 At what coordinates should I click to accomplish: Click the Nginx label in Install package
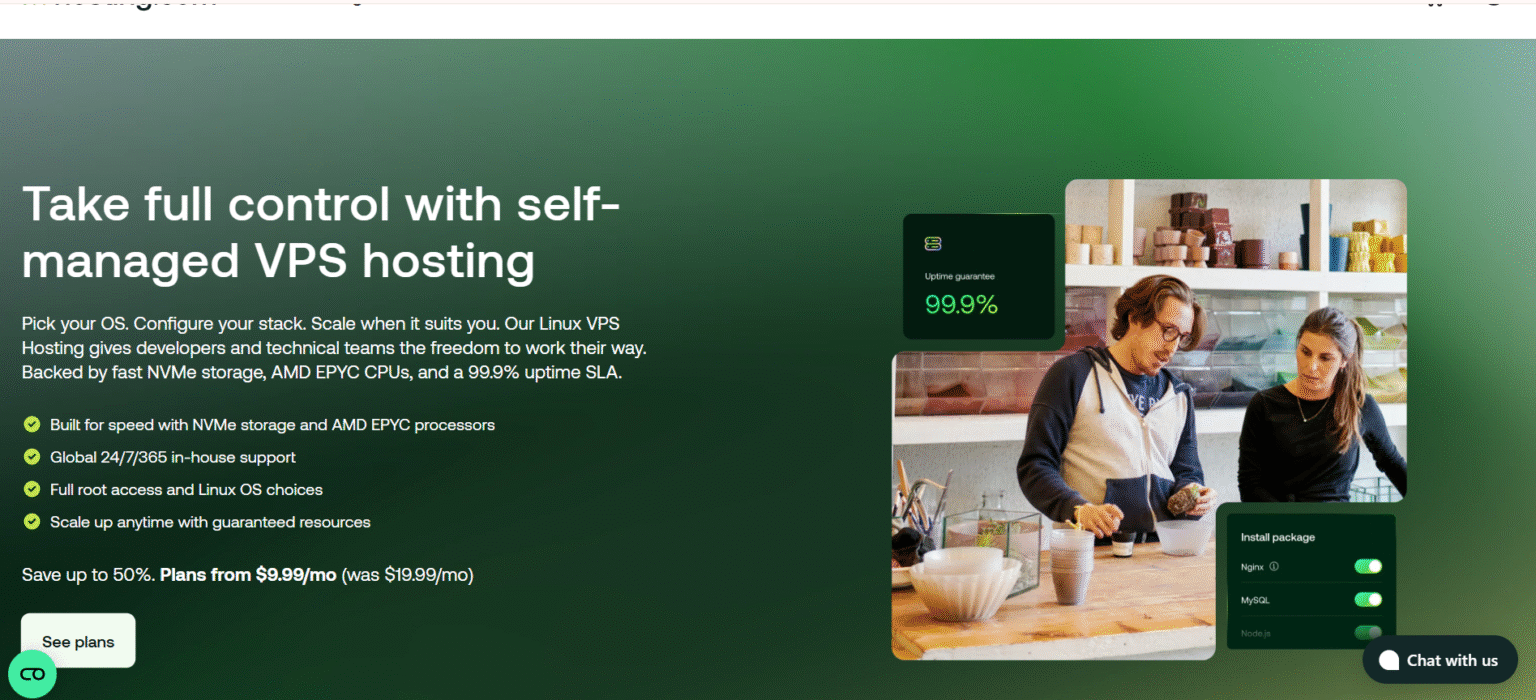pos(1253,567)
